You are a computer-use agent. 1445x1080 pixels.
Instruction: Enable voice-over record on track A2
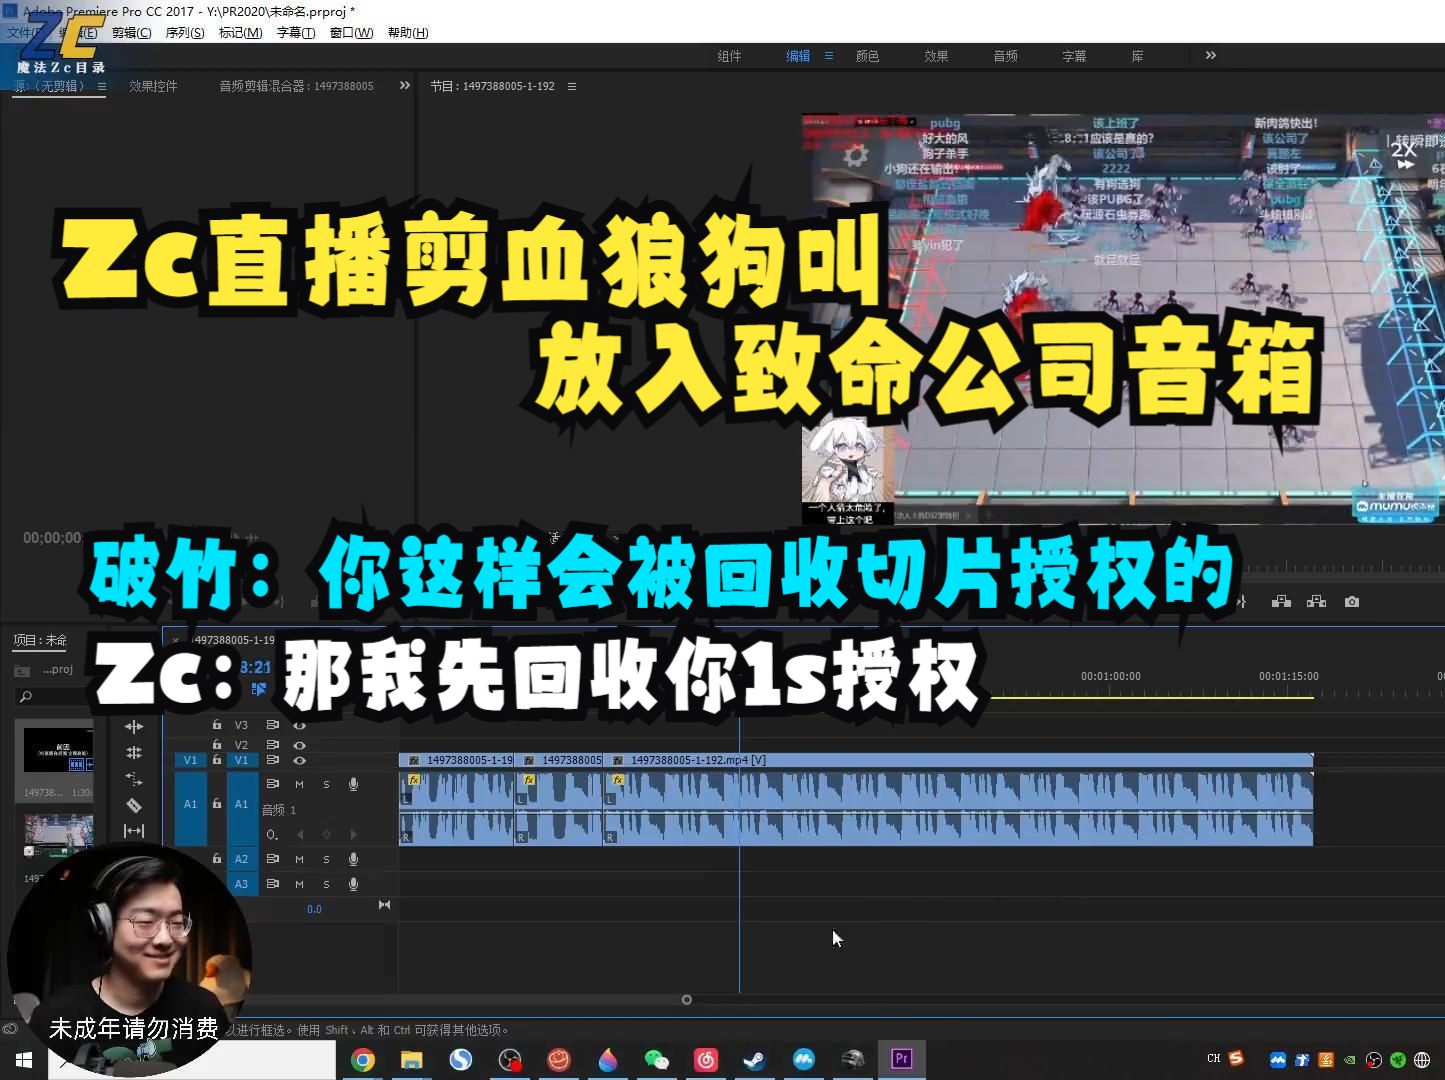pos(353,859)
